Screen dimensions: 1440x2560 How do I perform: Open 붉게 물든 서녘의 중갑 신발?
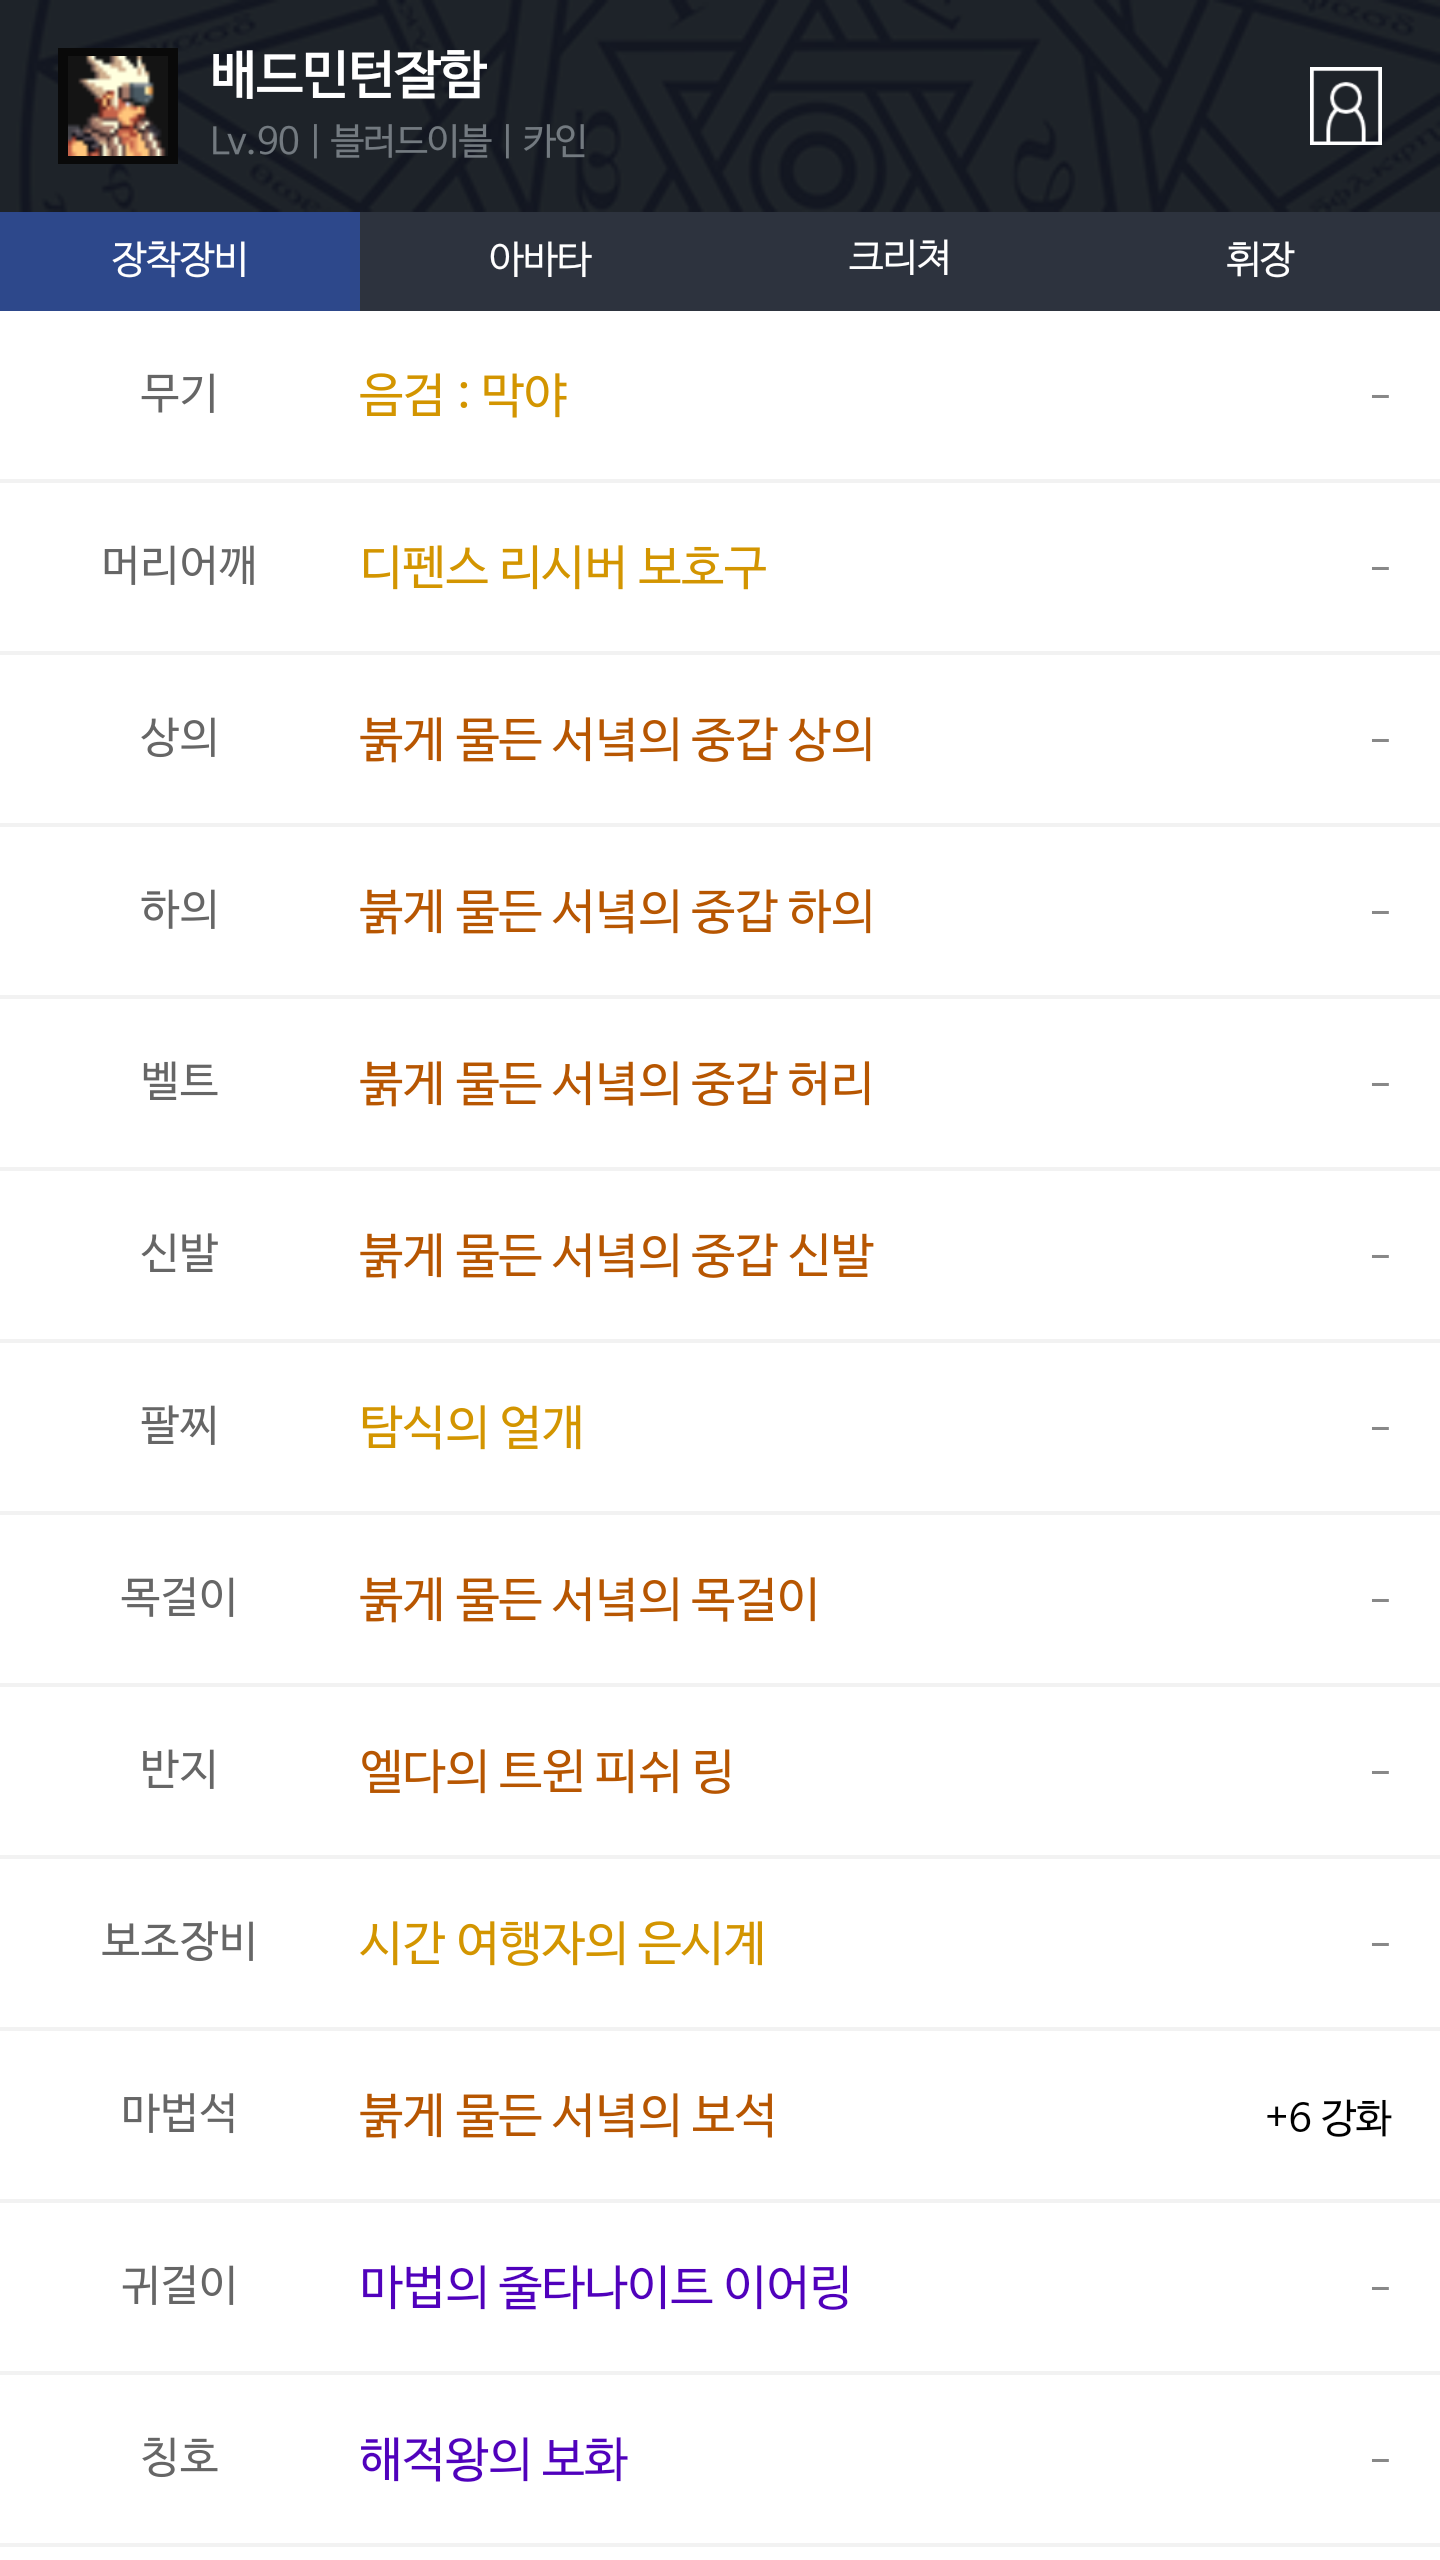click(x=616, y=1255)
